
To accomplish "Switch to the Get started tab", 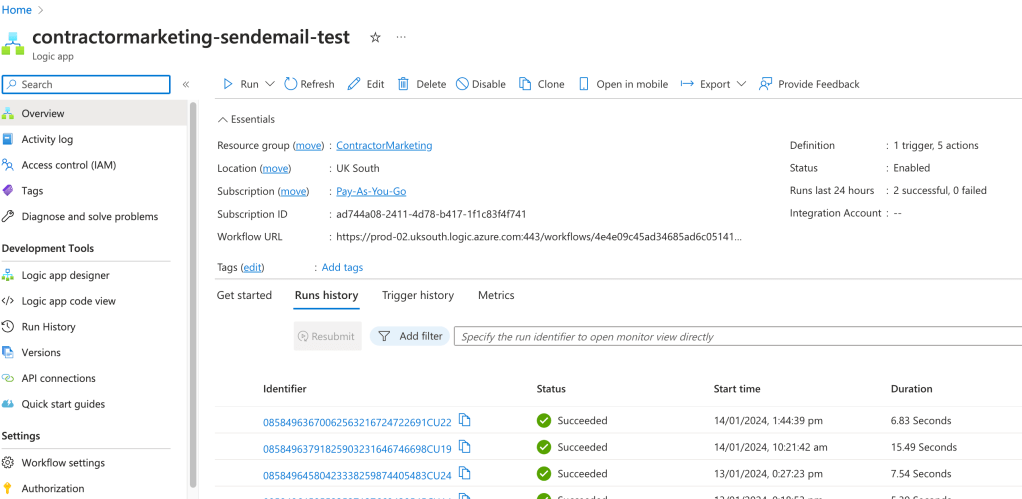I will (x=244, y=296).
